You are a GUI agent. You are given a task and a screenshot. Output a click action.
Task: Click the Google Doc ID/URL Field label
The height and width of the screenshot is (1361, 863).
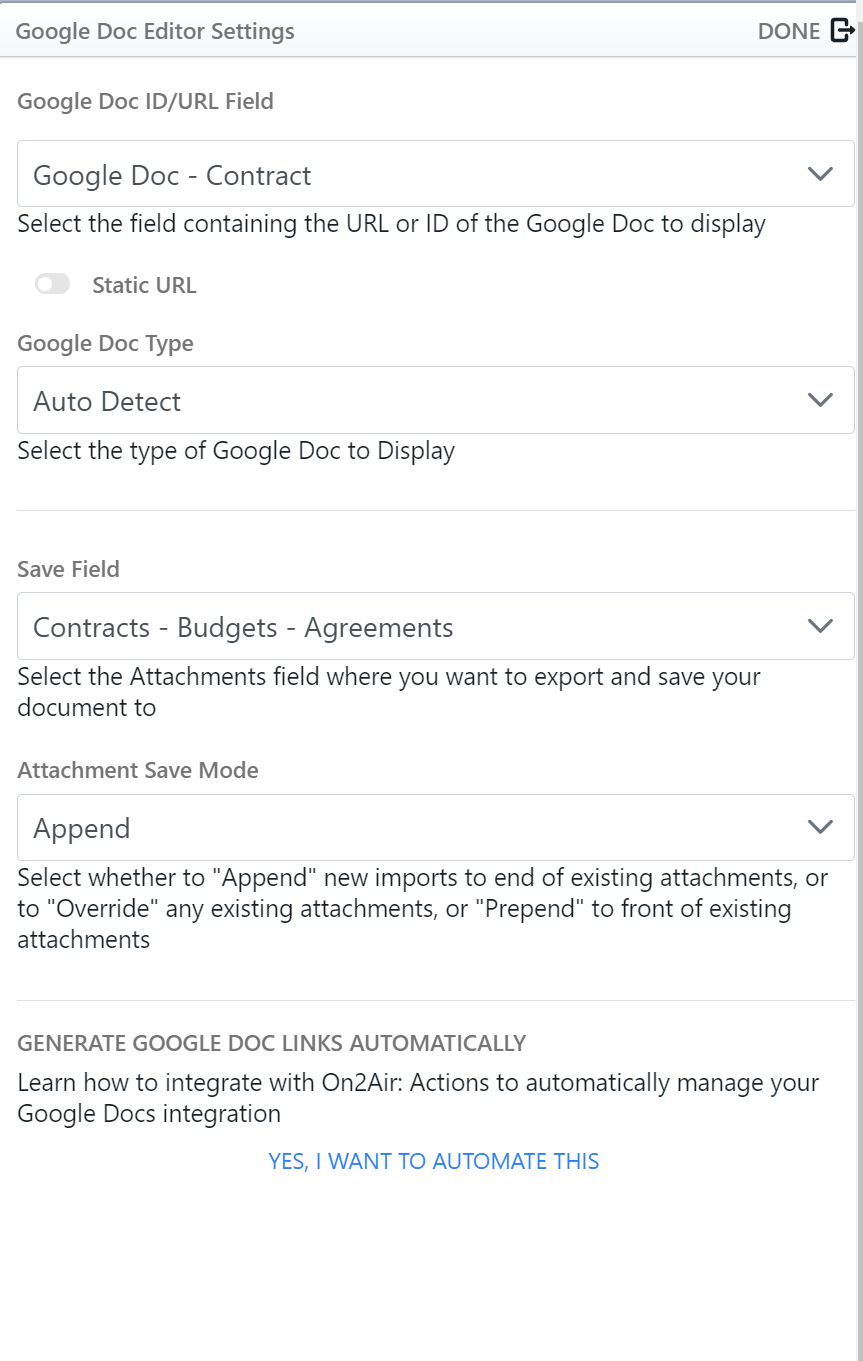click(x=145, y=101)
